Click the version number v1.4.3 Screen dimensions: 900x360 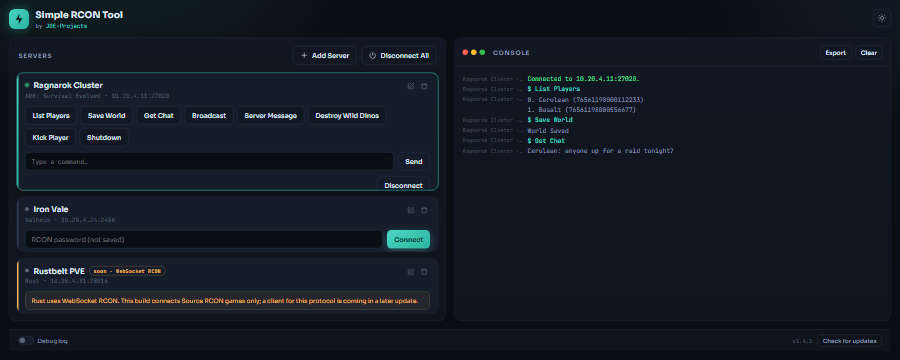click(x=802, y=341)
